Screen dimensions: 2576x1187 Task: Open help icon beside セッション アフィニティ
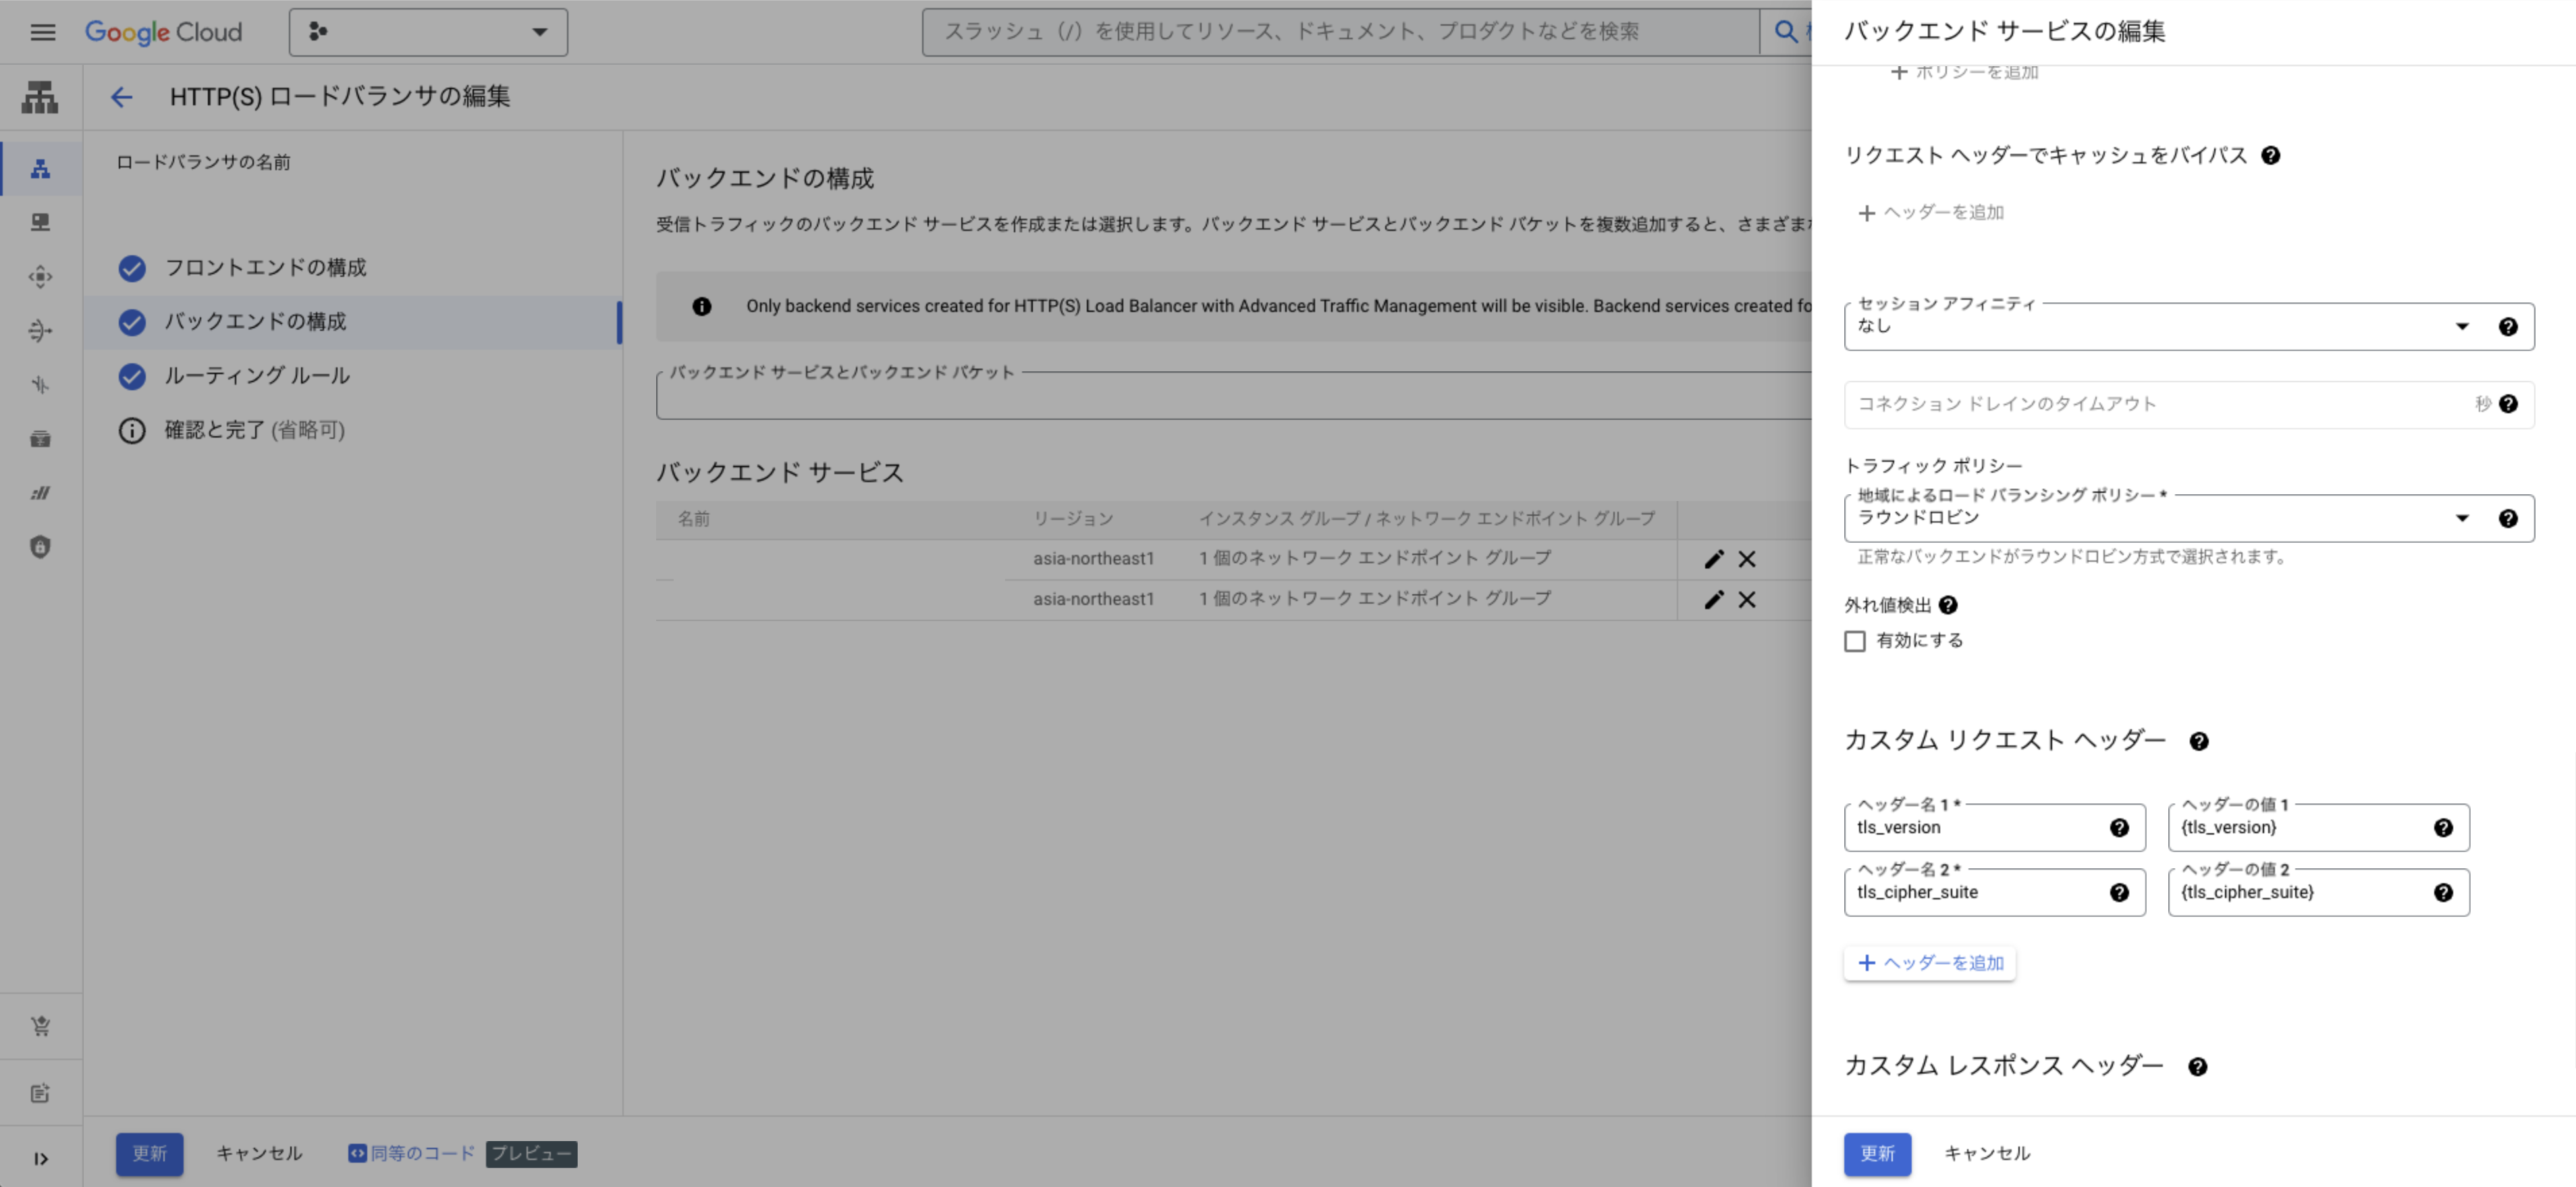pyautogui.click(x=2508, y=327)
